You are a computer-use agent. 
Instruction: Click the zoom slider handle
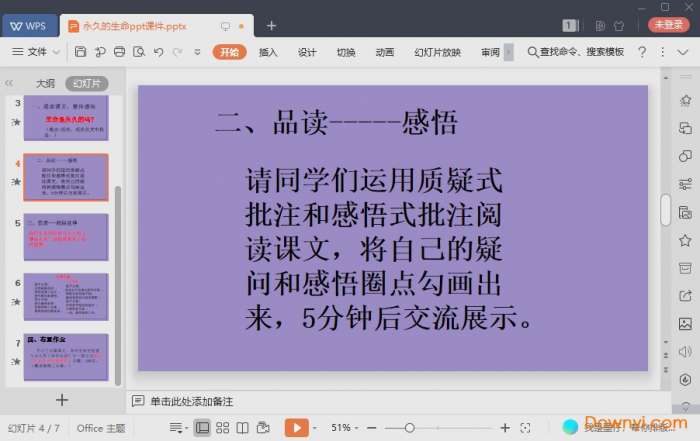coord(409,428)
